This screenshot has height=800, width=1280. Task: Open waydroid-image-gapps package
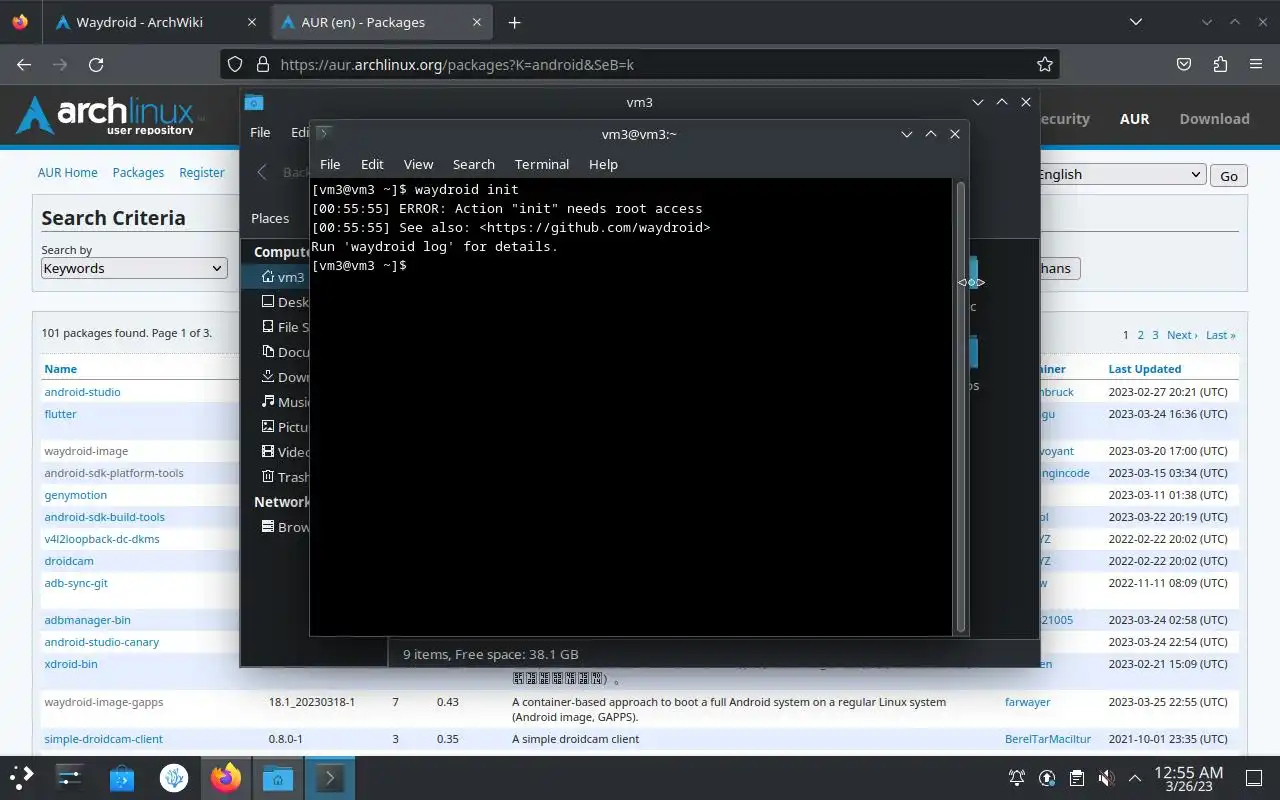(x=104, y=702)
